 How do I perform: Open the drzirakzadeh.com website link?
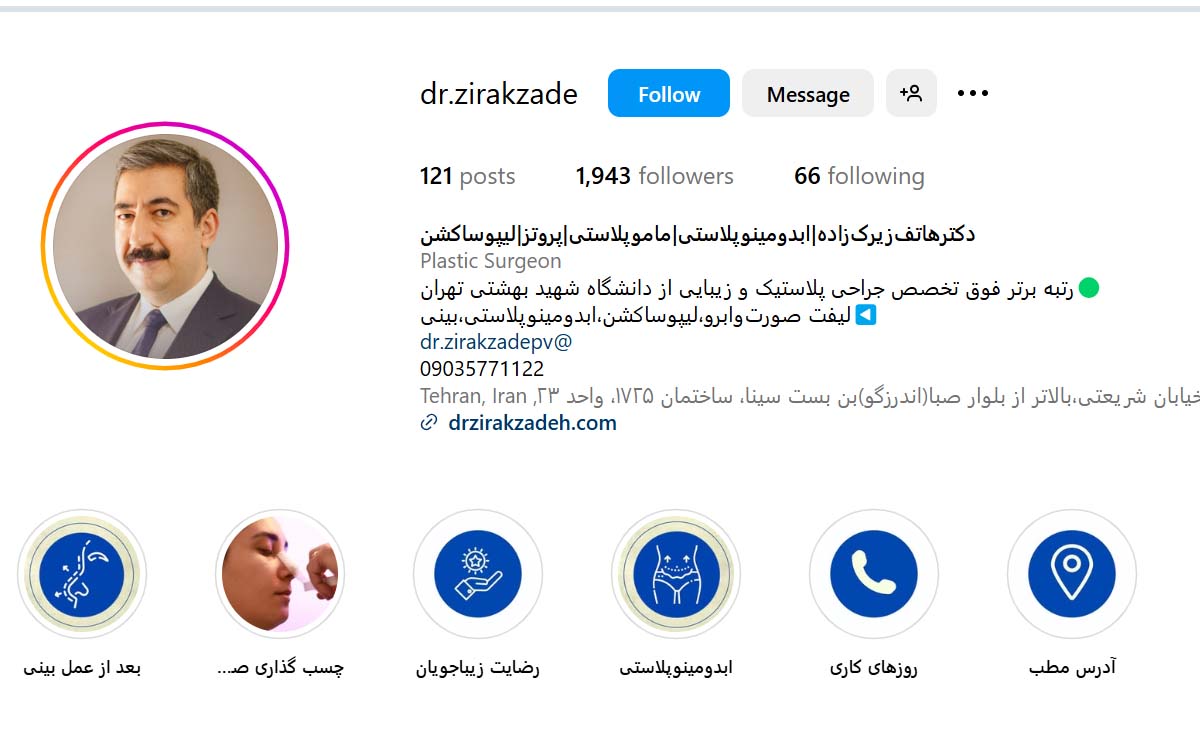[x=532, y=423]
